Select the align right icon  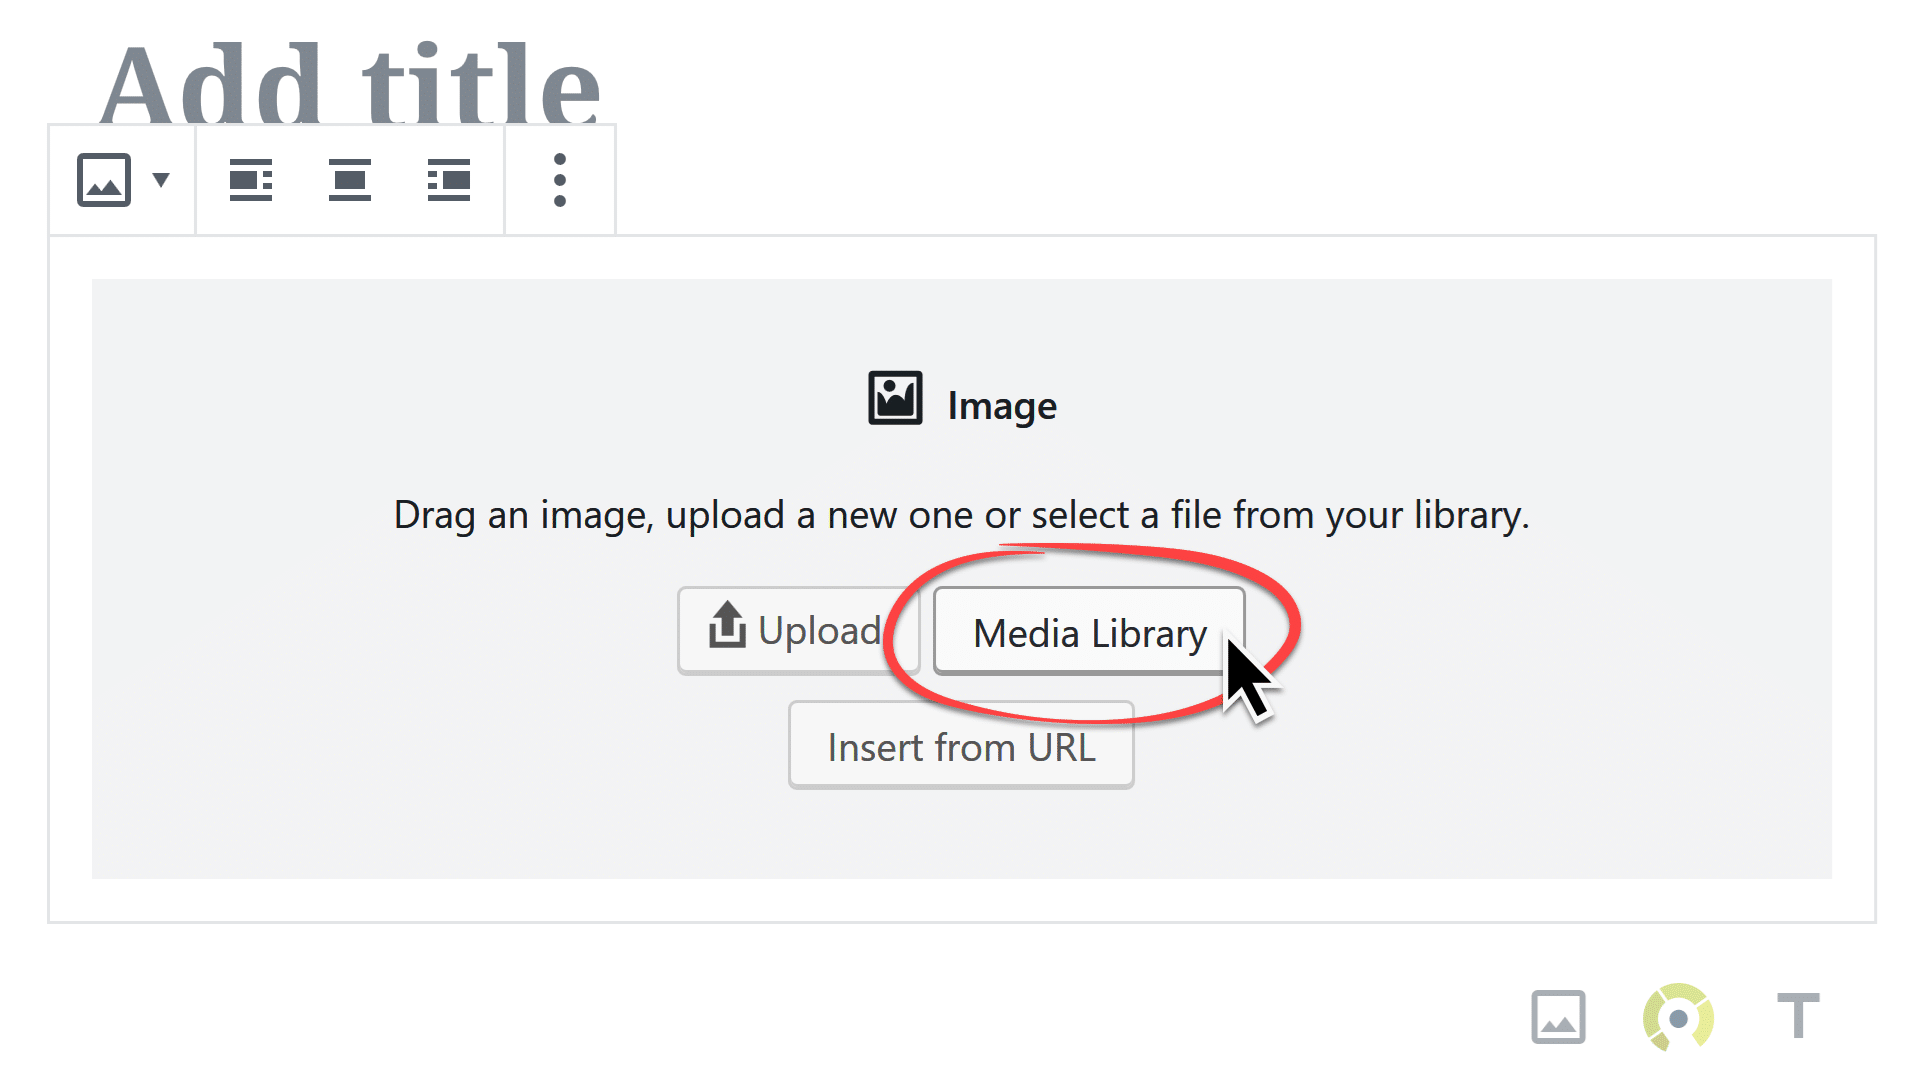click(x=449, y=180)
